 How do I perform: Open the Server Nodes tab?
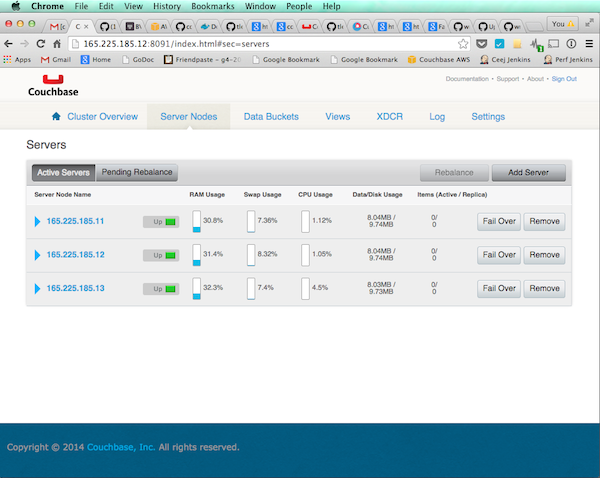click(x=189, y=116)
